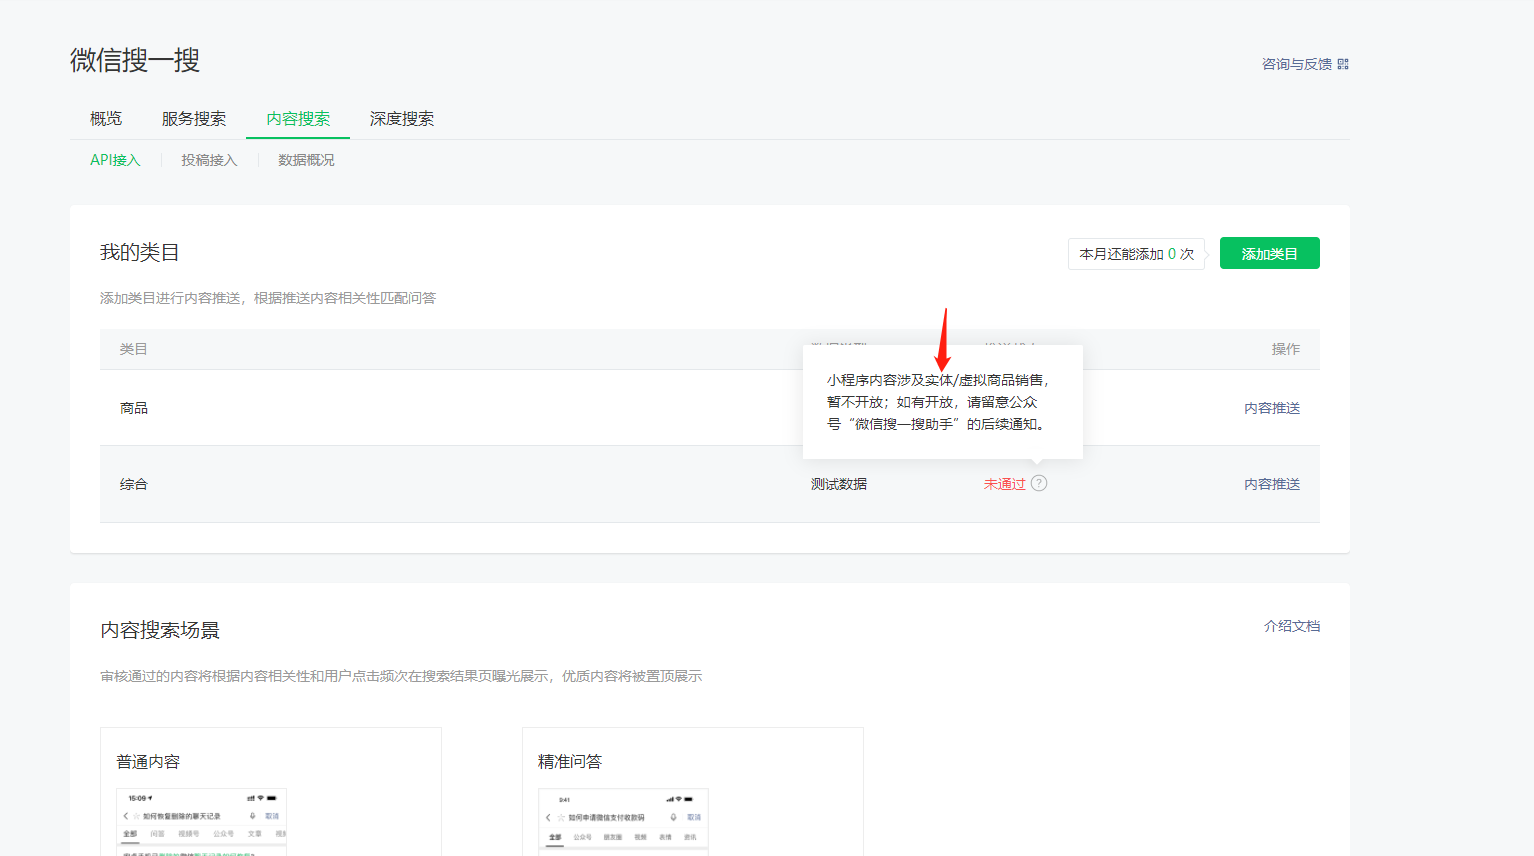
Task: Click the 我的类目 section heading
Action: pyautogui.click(x=140, y=253)
